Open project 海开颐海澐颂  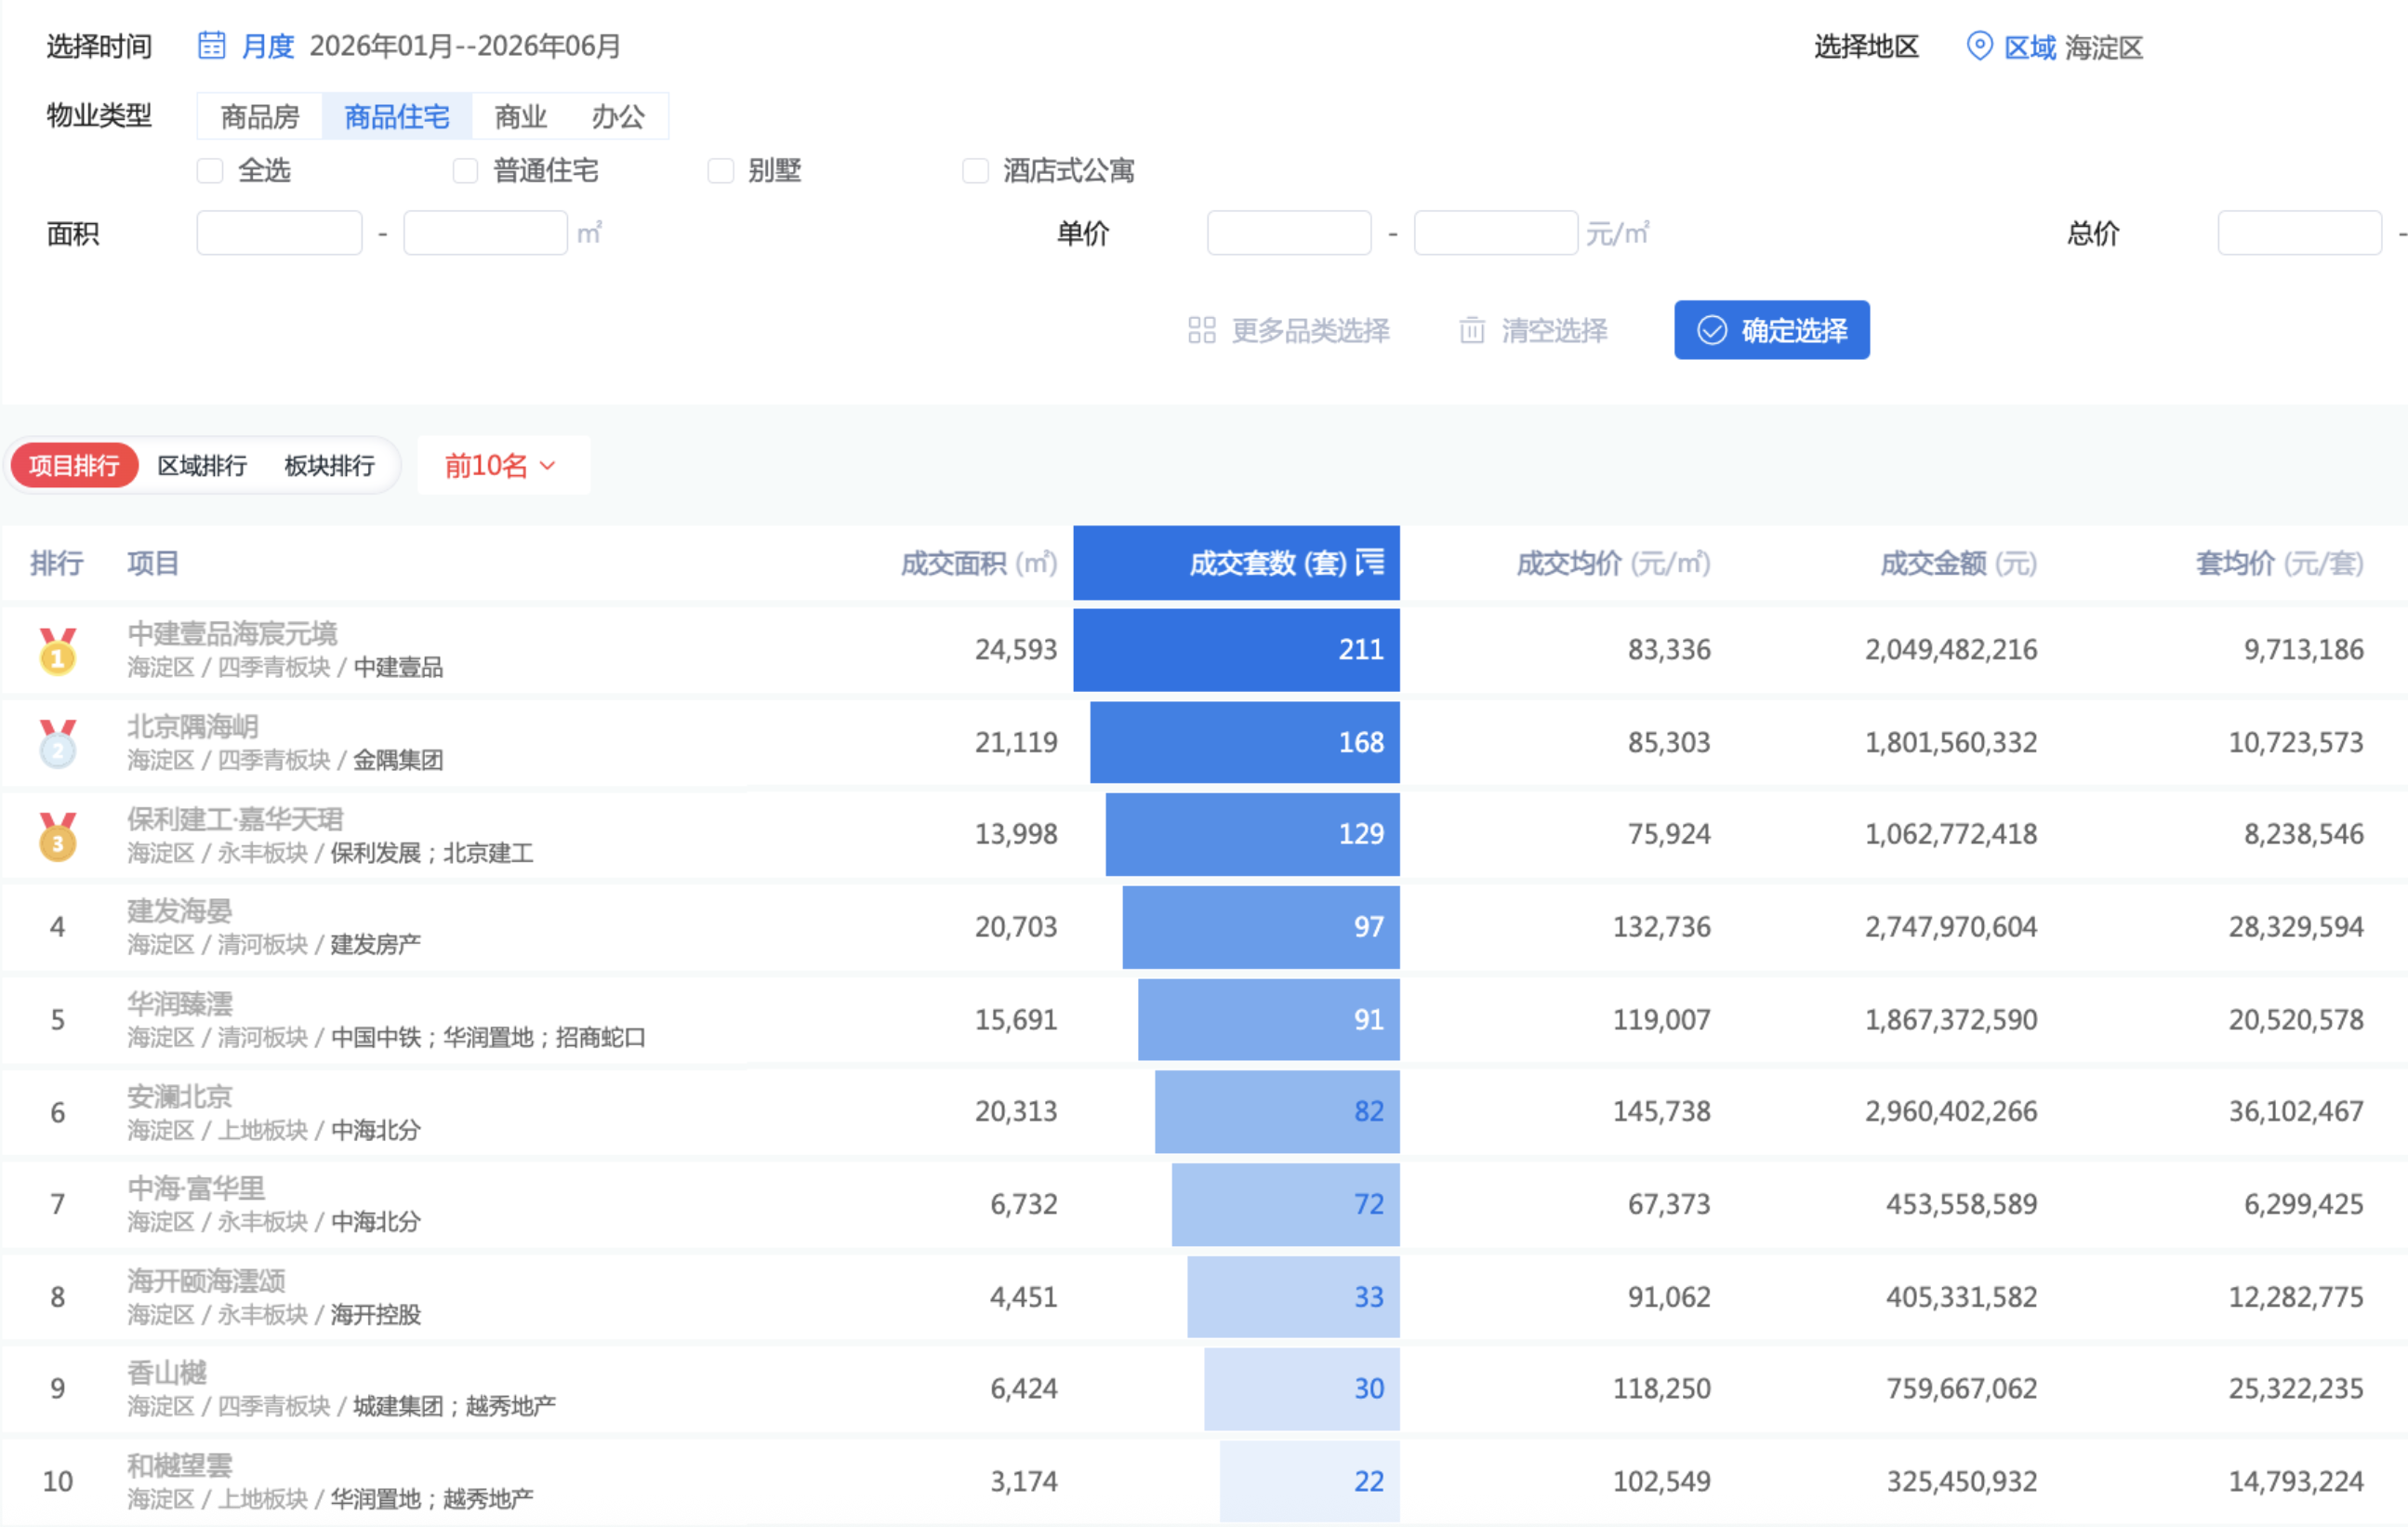coord(206,1281)
